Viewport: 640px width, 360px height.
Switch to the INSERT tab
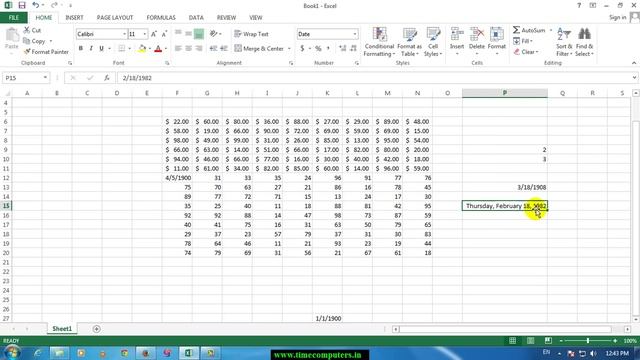click(x=74, y=18)
